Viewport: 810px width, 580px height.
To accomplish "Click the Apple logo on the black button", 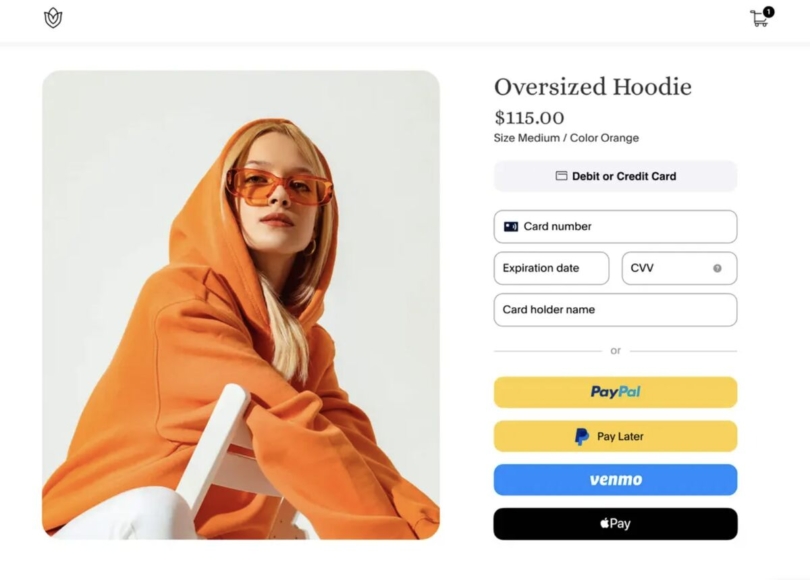I will (x=604, y=523).
